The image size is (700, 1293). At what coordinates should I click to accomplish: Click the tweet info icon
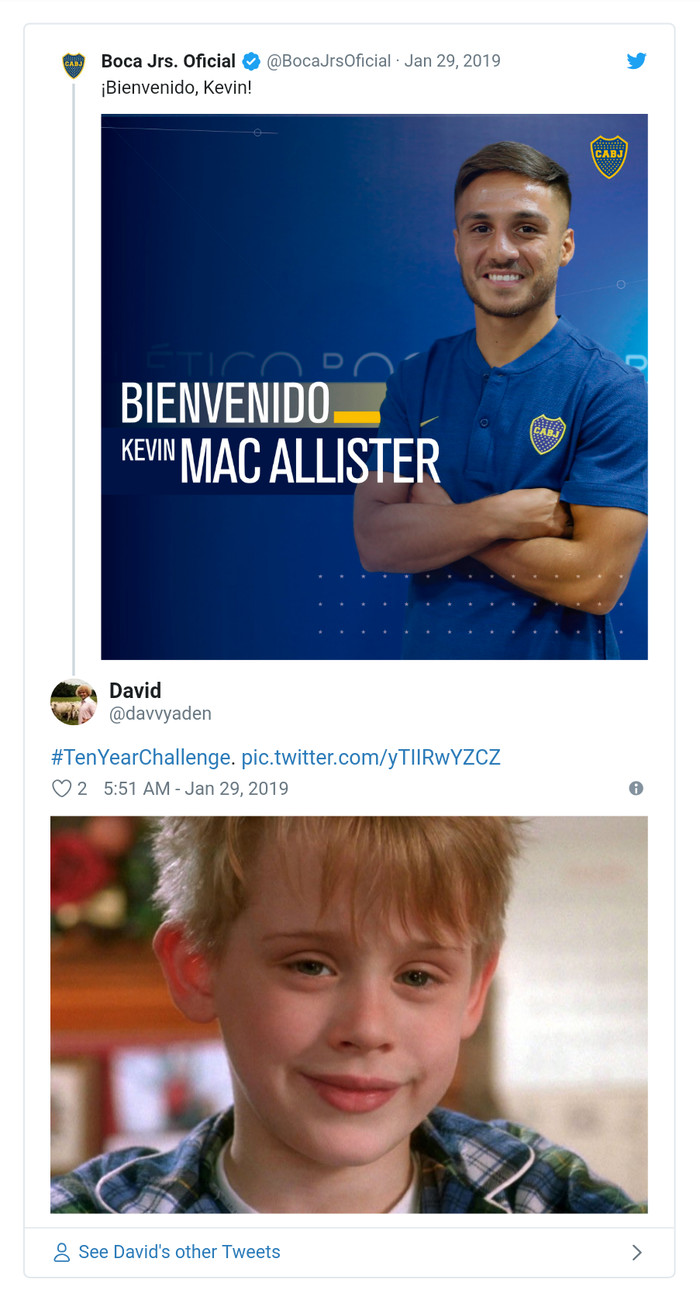636,788
